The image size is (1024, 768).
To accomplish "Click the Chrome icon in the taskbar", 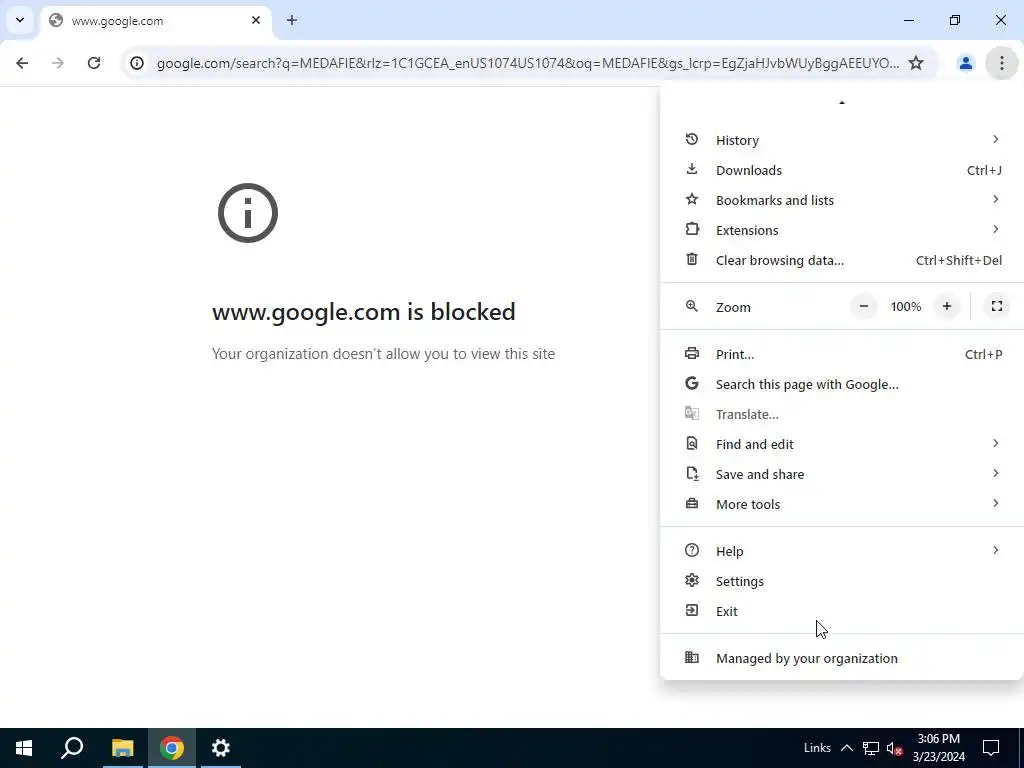I will click(172, 748).
